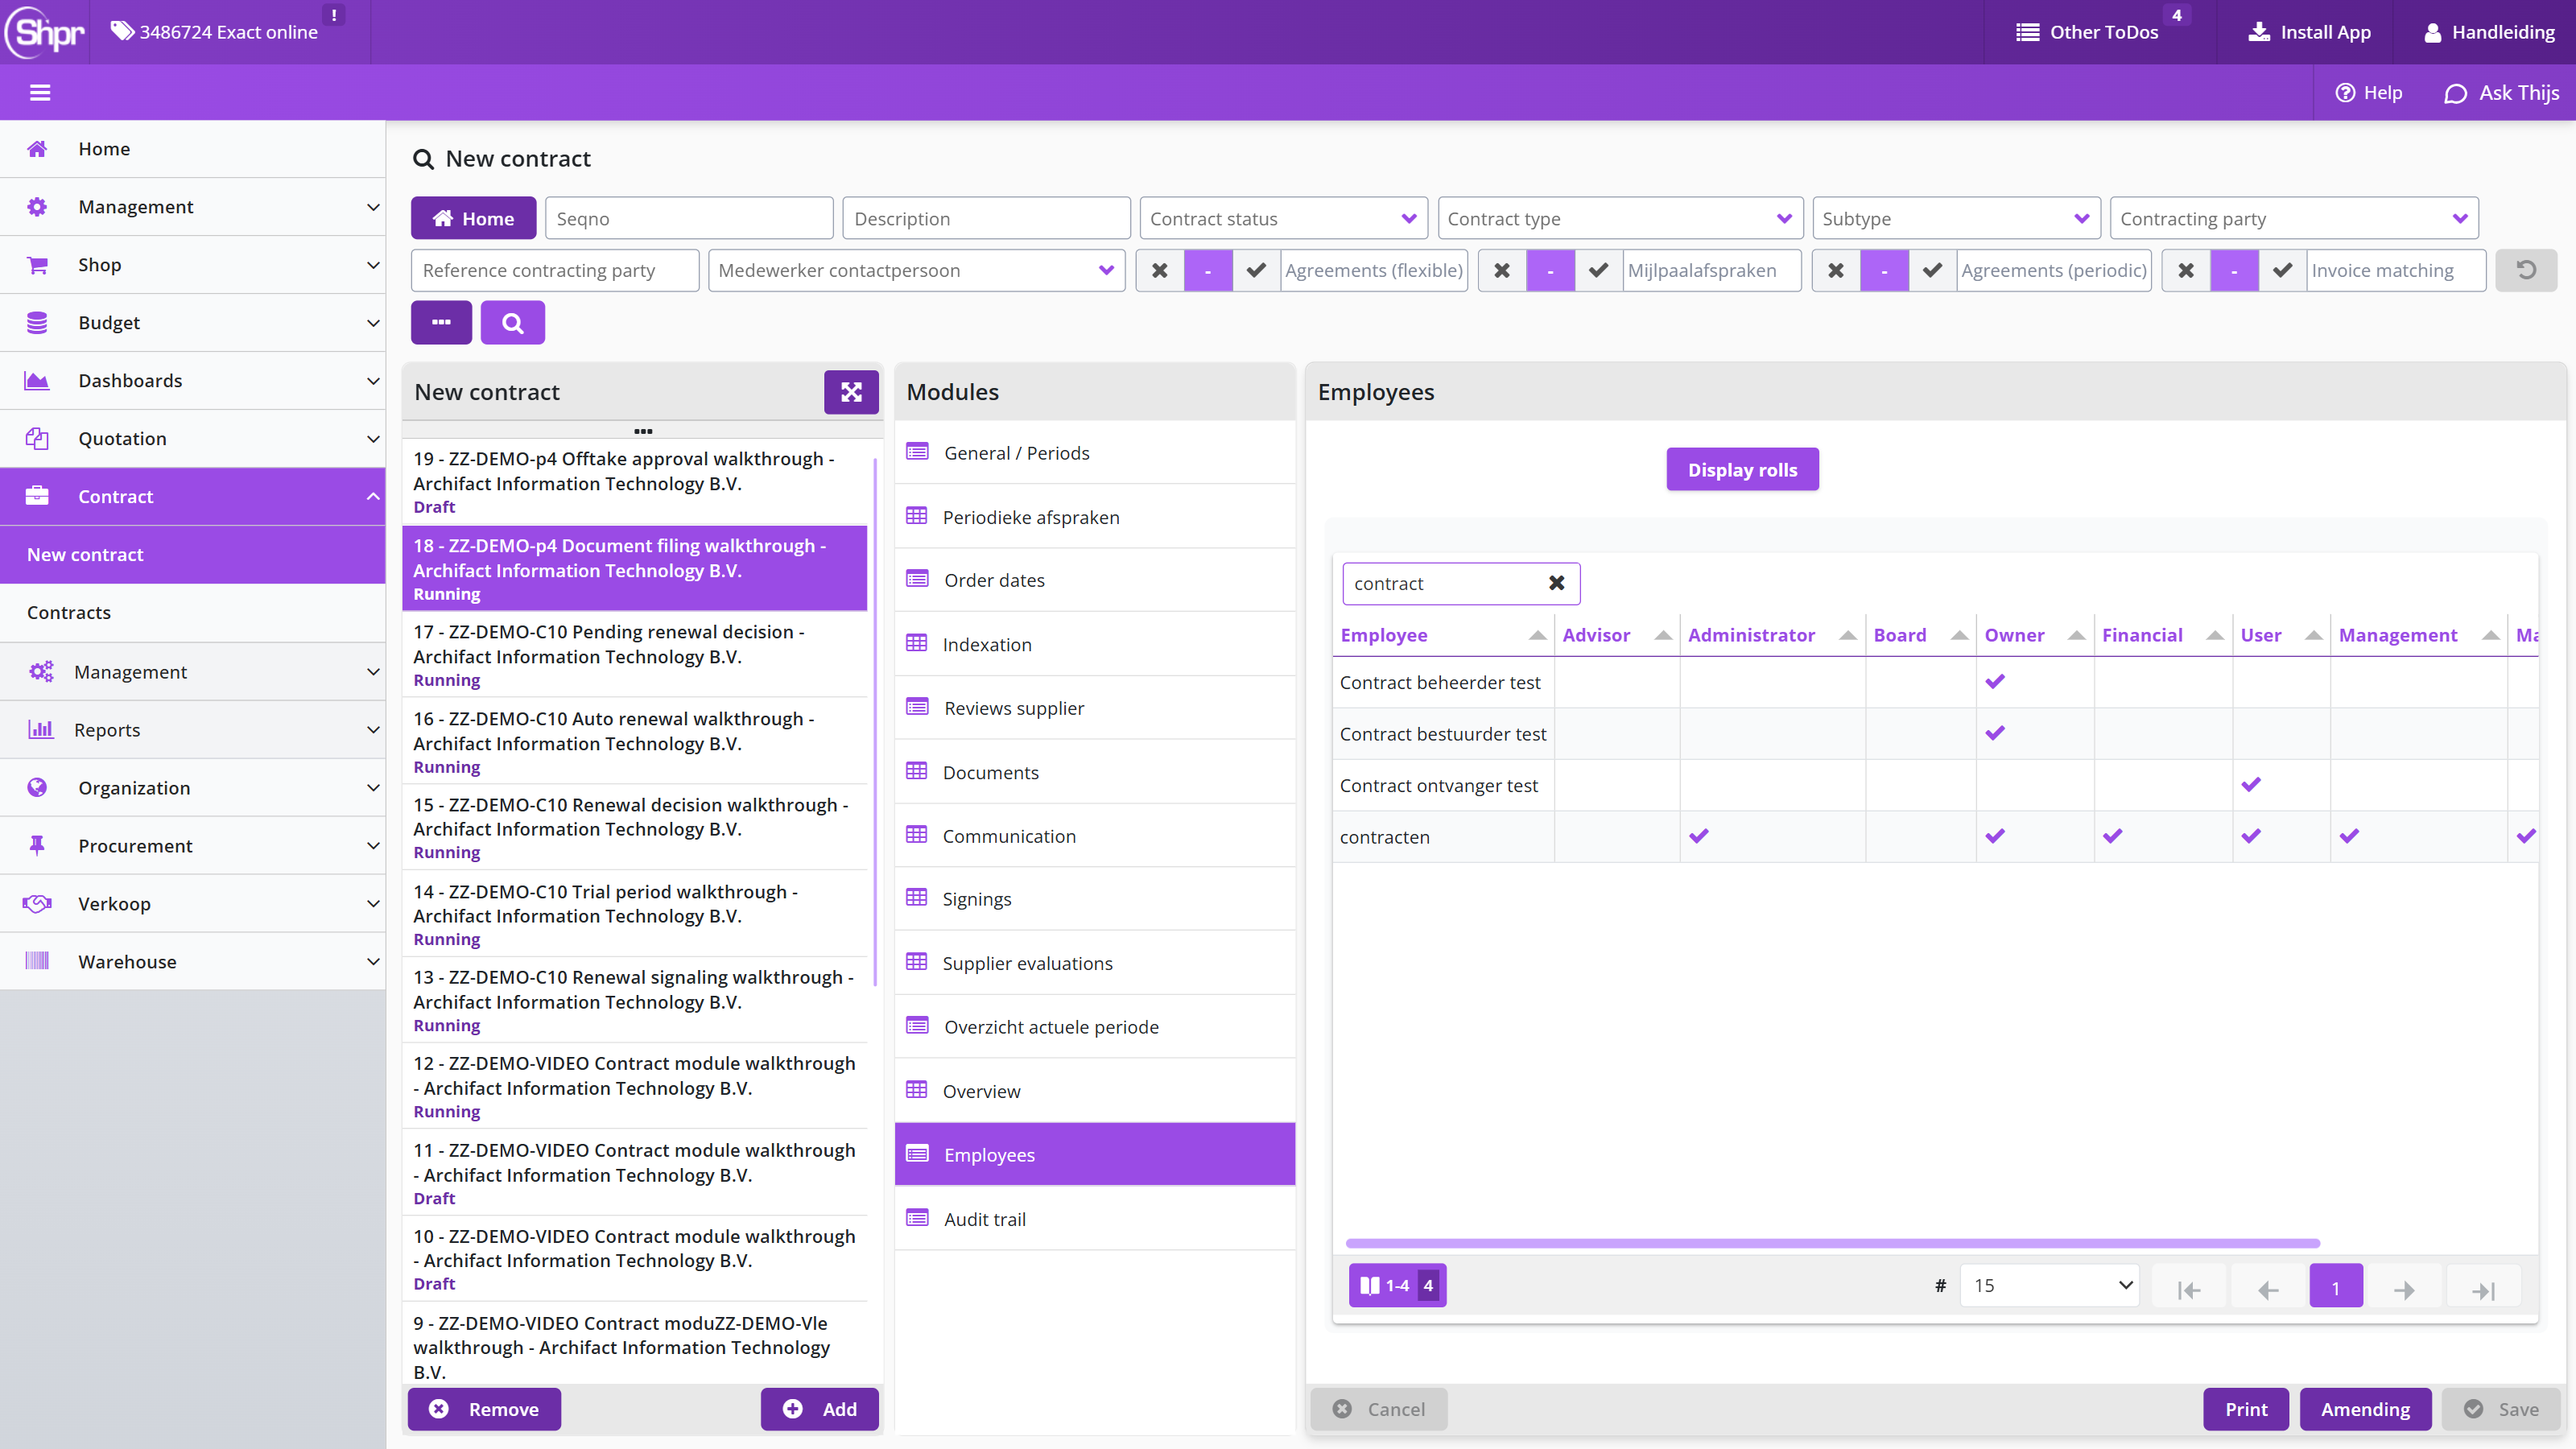The height and width of the screenshot is (1449, 2576).
Task: Select contract 17 Pending renewal decision
Action: [635, 655]
